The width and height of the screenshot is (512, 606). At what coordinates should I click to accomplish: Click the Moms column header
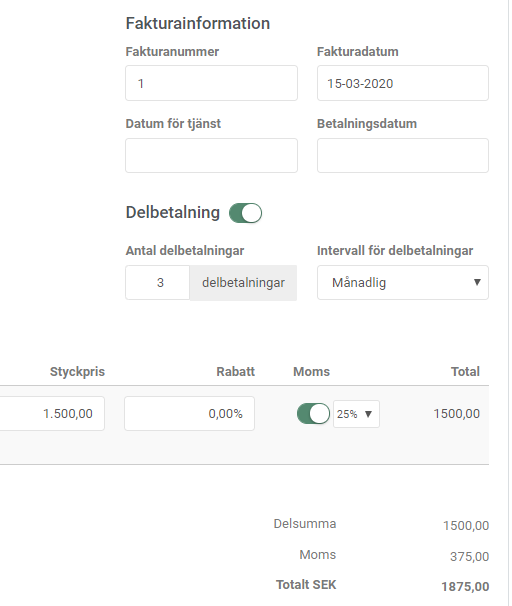tap(311, 371)
